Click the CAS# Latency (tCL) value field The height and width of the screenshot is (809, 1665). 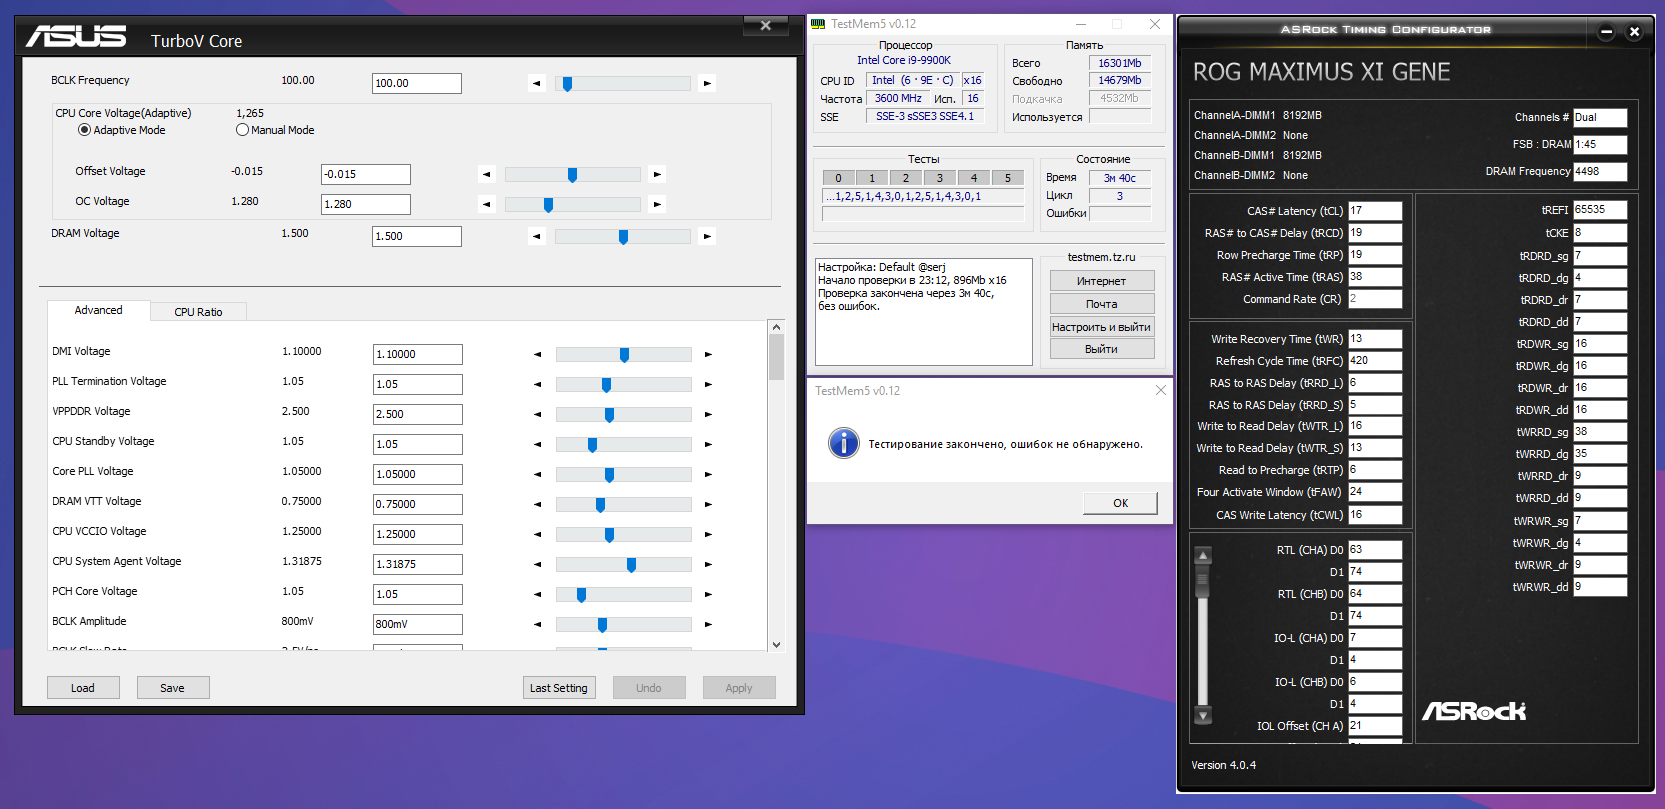[x=1374, y=211]
